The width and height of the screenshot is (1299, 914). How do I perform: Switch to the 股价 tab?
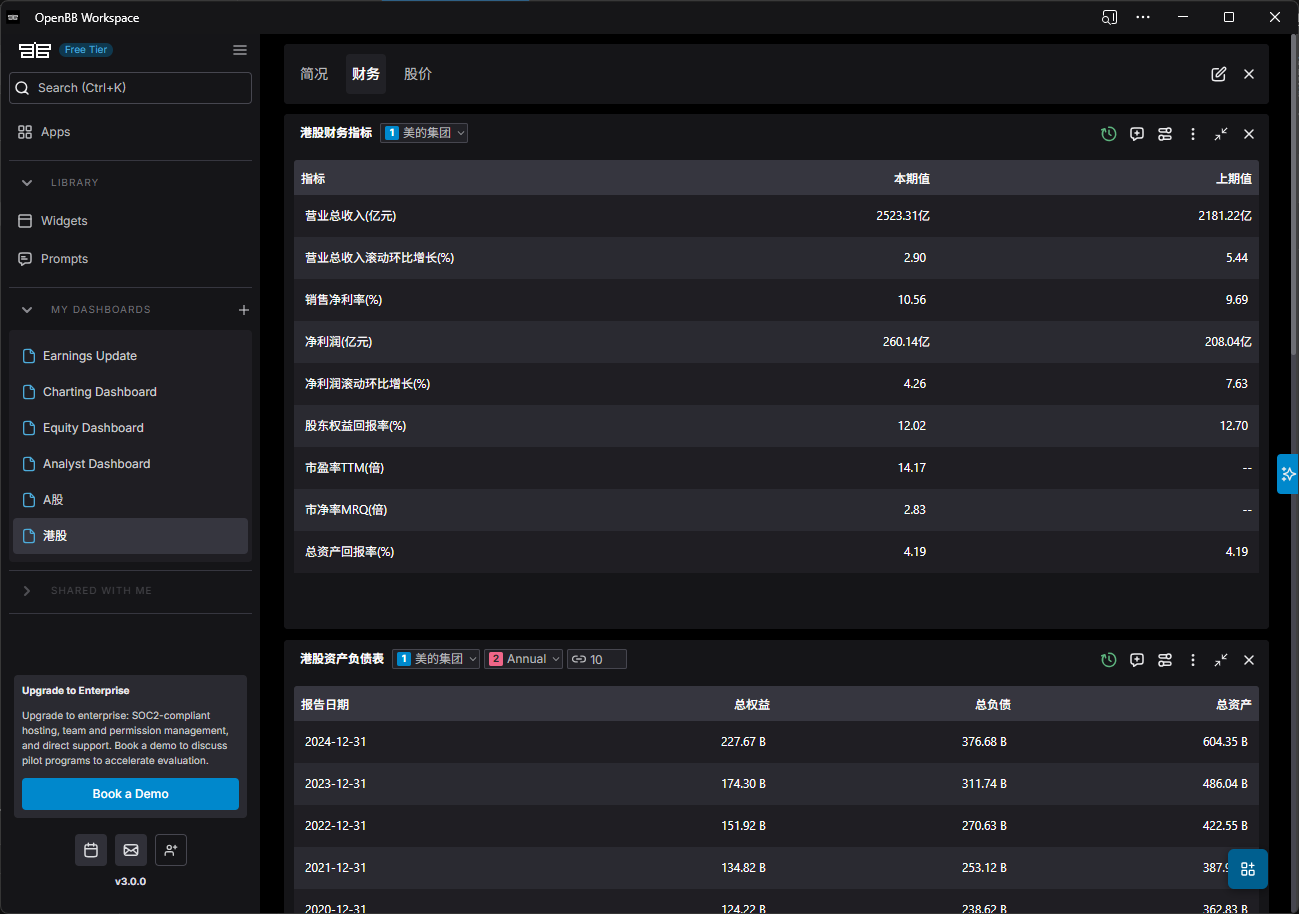pyautogui.click(x=418, y=74)
